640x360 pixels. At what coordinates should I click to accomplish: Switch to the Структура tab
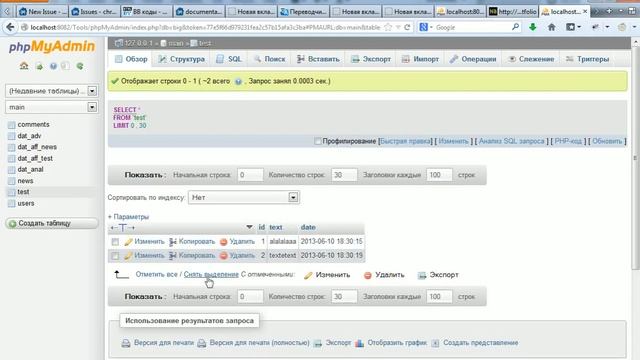(182, 59)
